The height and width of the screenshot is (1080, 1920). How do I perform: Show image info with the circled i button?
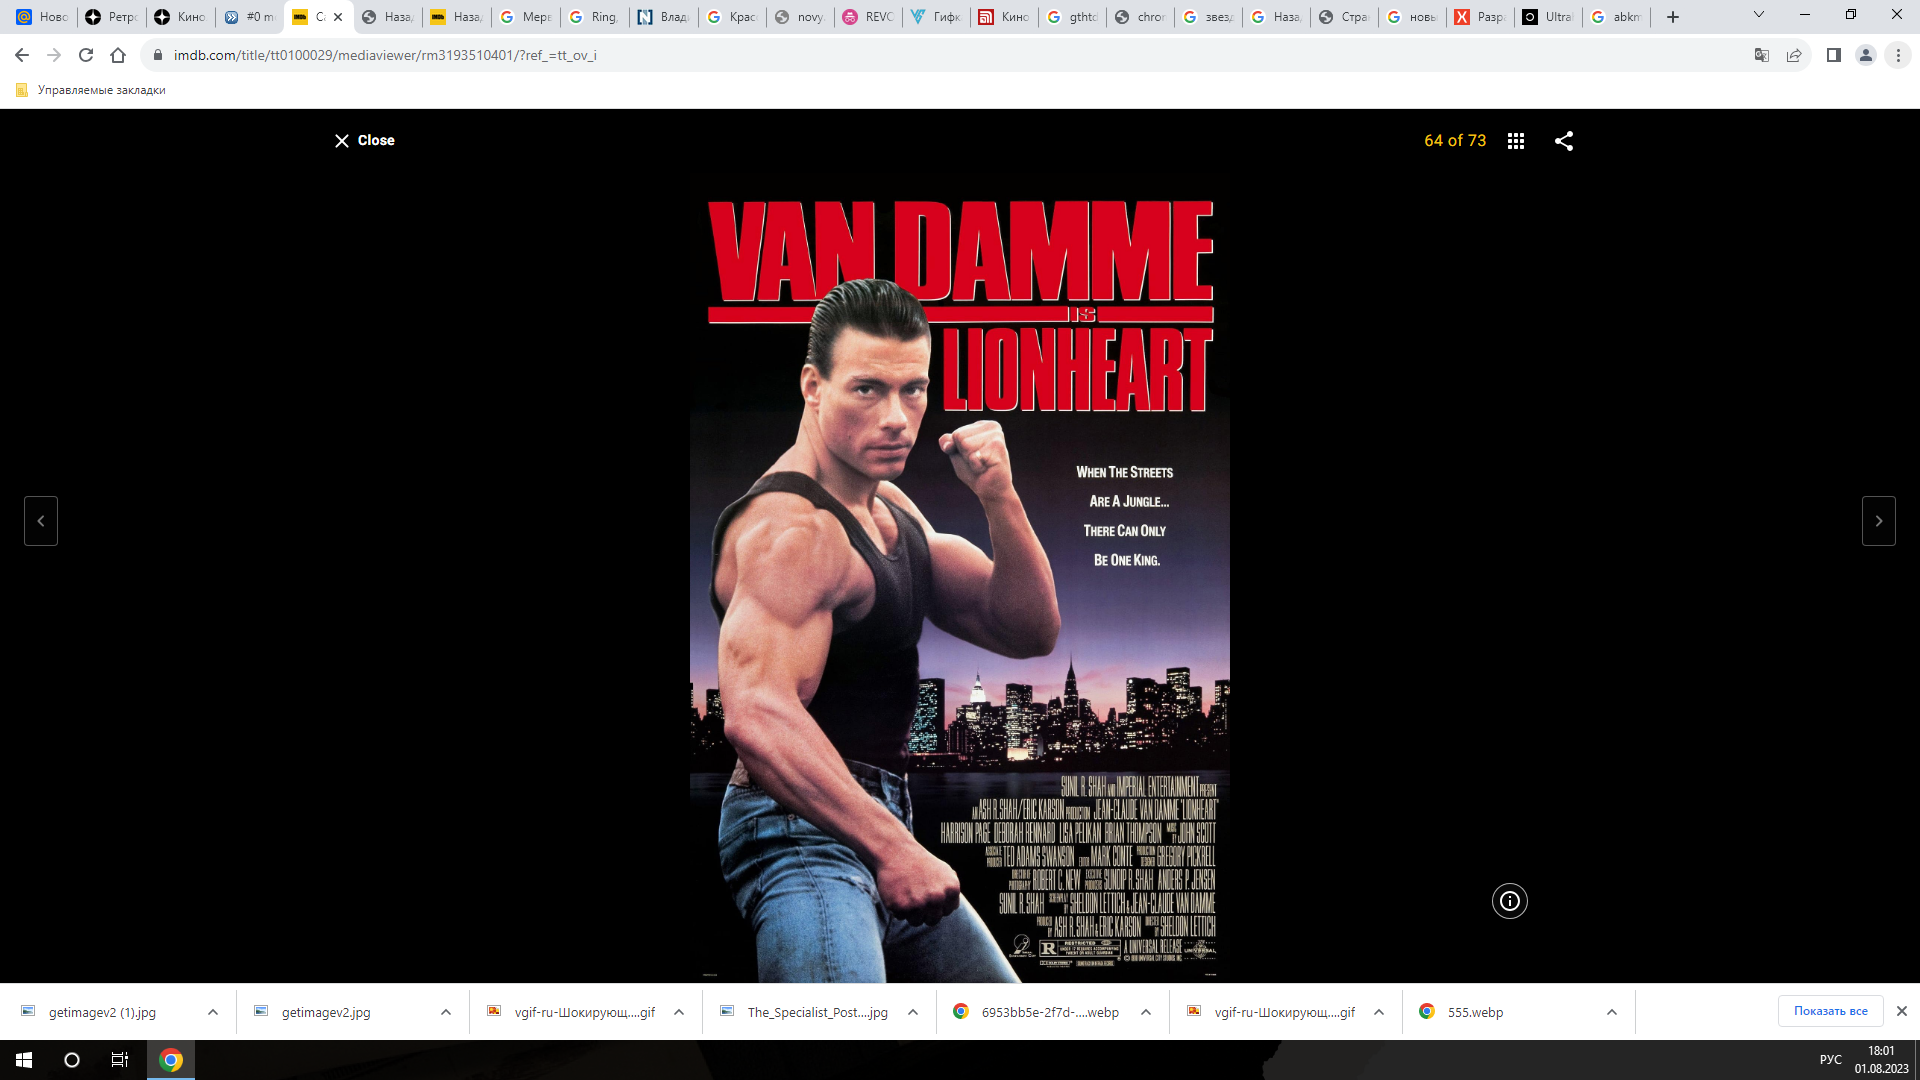pos(1510,901)
